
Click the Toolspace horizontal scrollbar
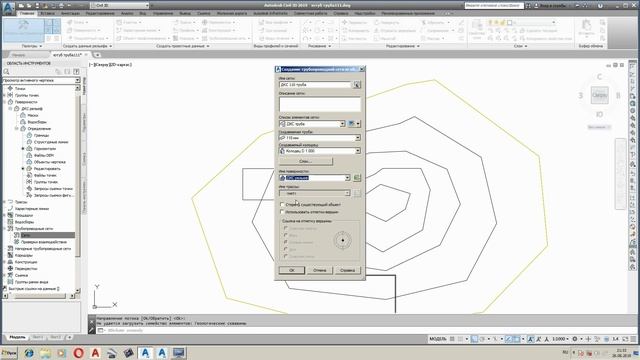[40, 296]
